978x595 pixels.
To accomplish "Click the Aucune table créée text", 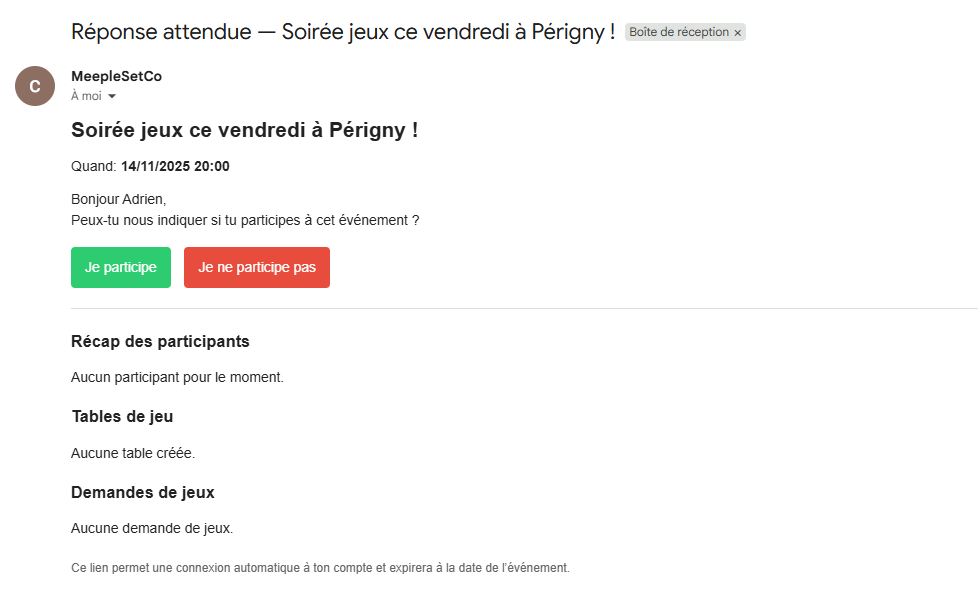I will [133, 453].
